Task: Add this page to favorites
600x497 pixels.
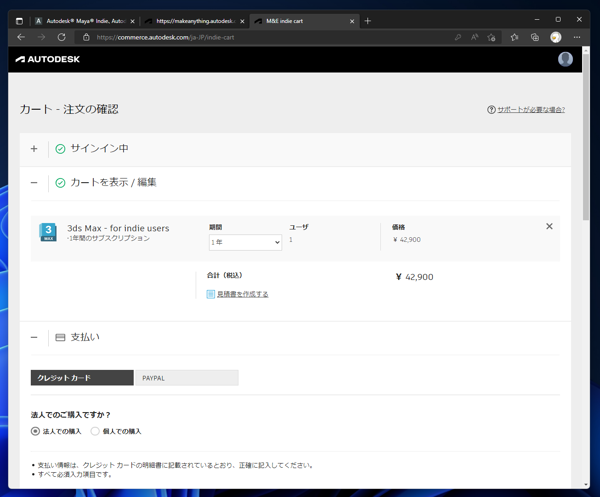Action: [492, 37]
